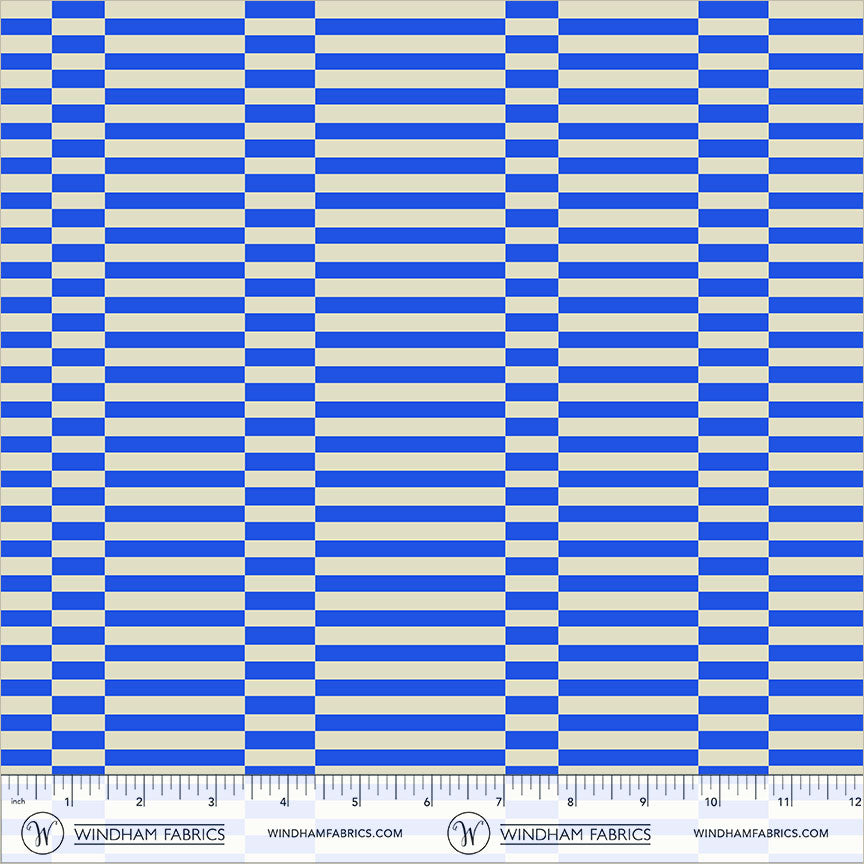
Task: Click ruler number 5
Action: 355,802
